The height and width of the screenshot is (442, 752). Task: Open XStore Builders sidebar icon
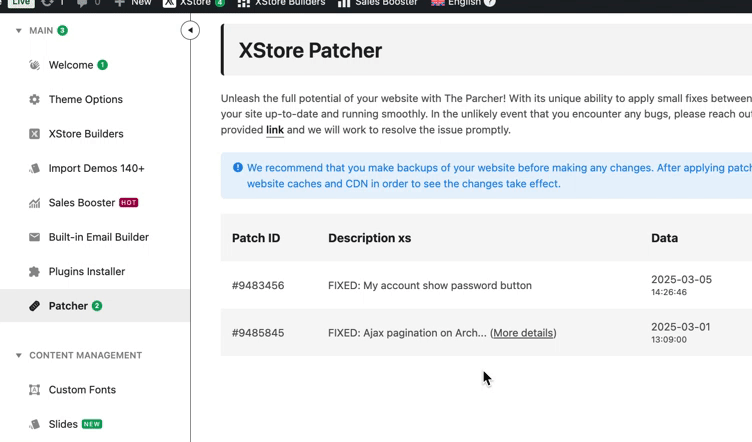pyautogui.click(x=35, y=134)
